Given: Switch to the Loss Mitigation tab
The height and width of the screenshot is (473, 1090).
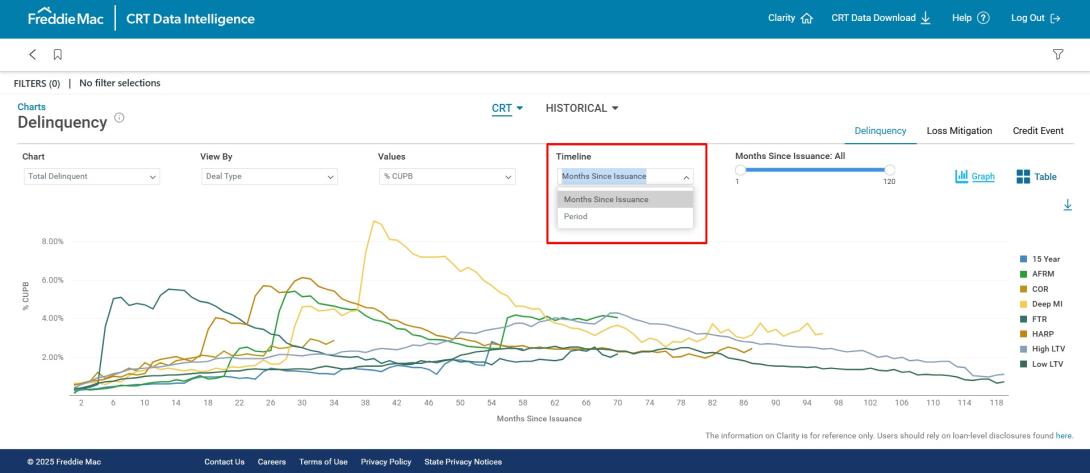Looking at the screenshot, I should [x=959, y=131].
